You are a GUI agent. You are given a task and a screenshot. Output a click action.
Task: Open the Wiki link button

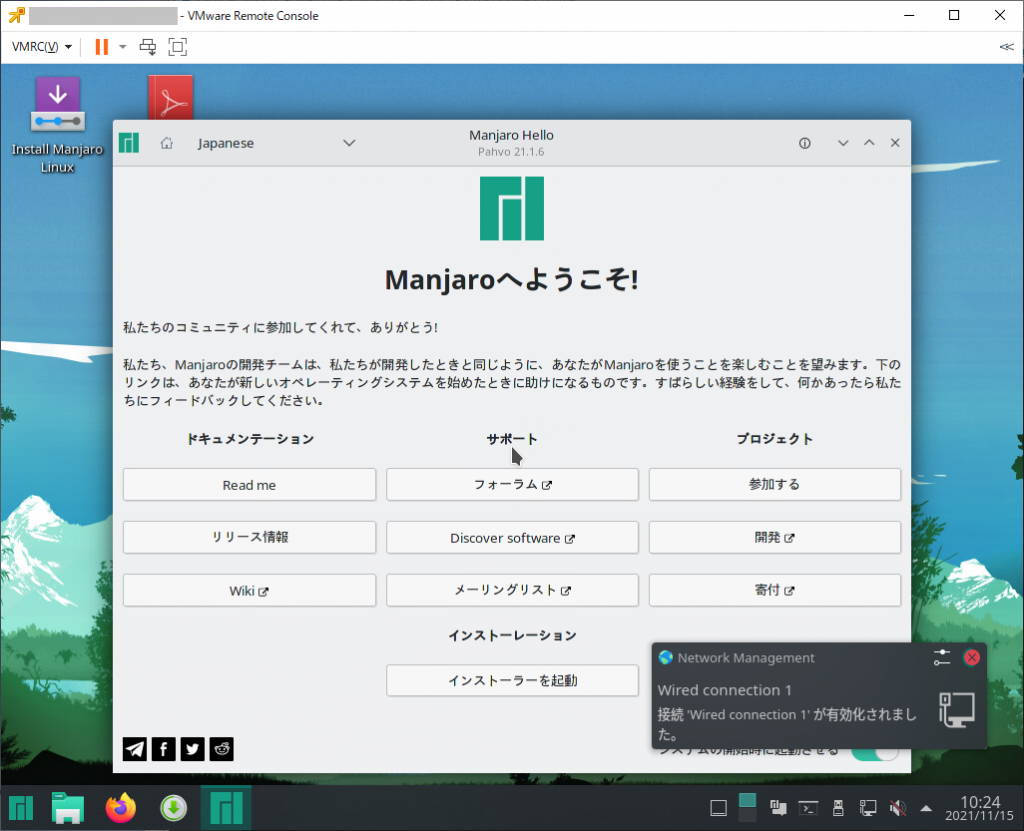(x=249, y=591)
